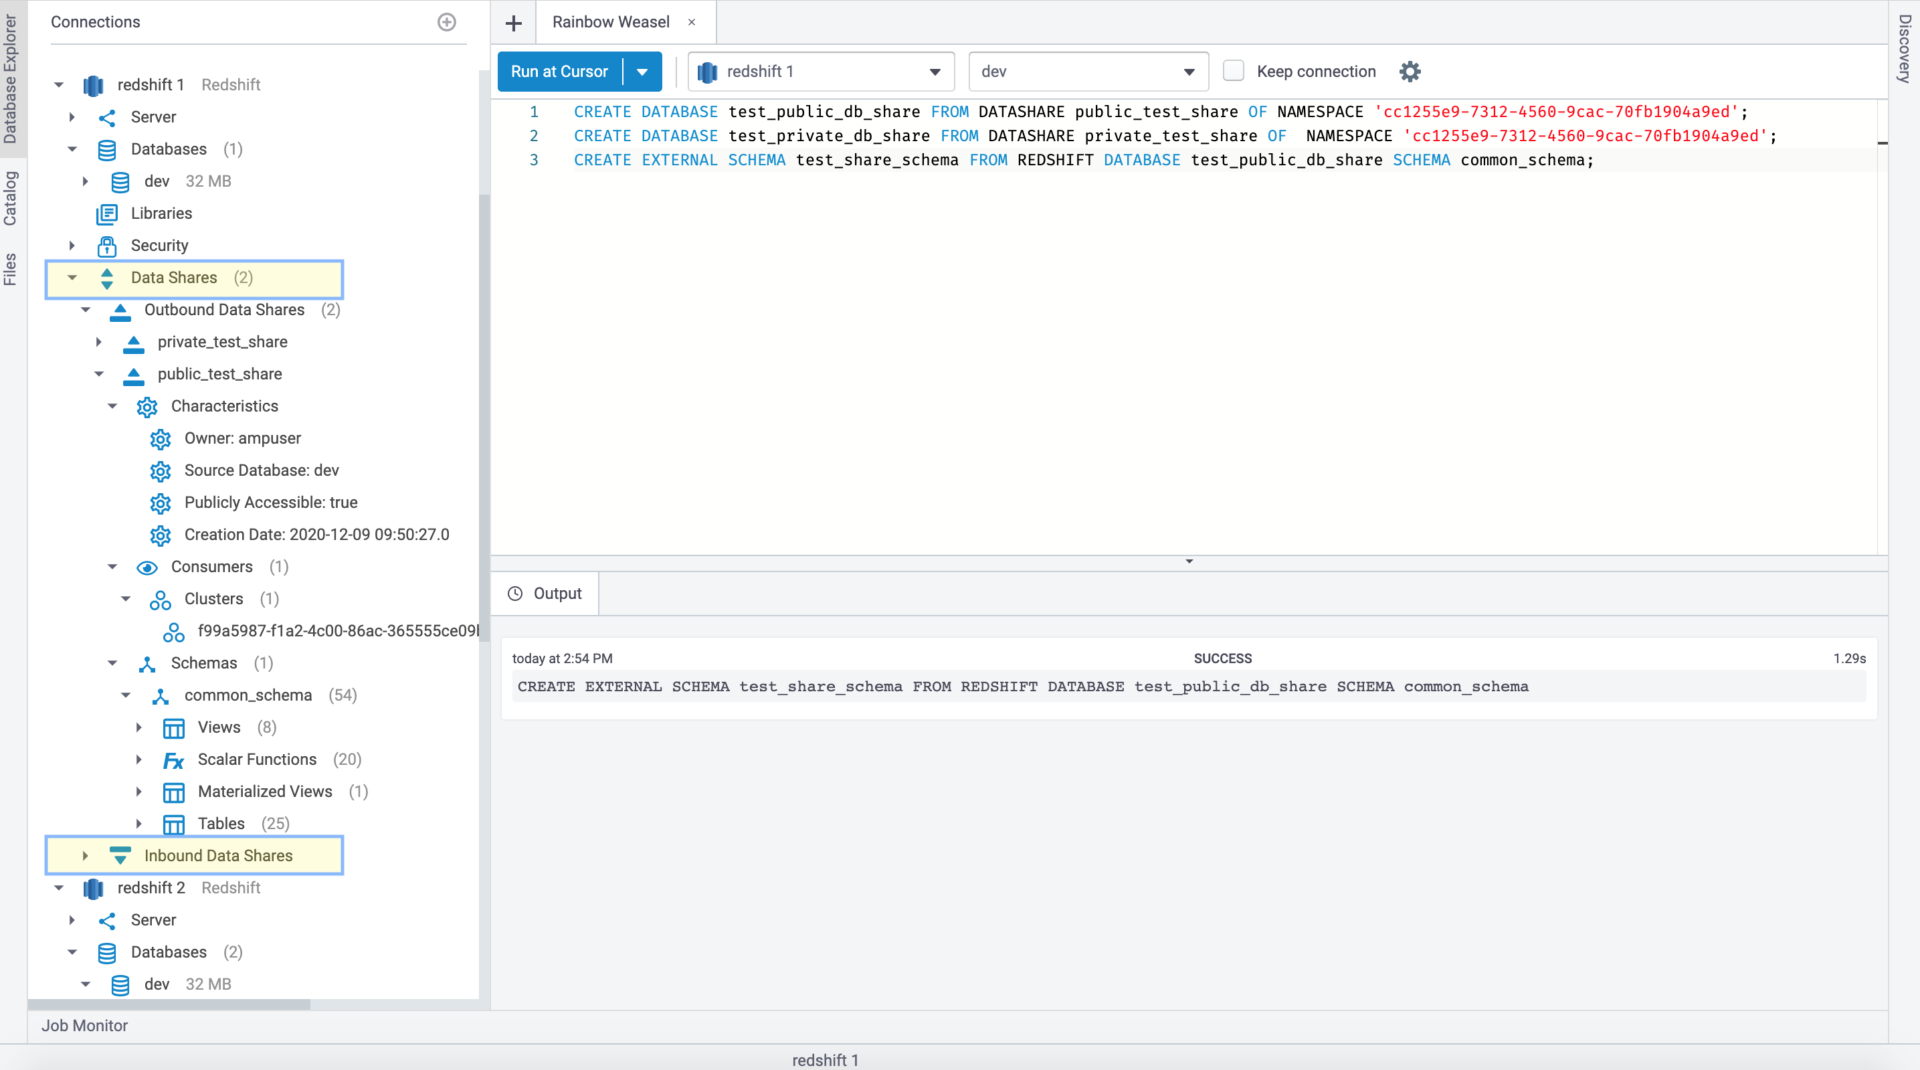Click the Materialized Views icon
The height and width of the screenshot is (1070, 1920).
click(174, 792)
